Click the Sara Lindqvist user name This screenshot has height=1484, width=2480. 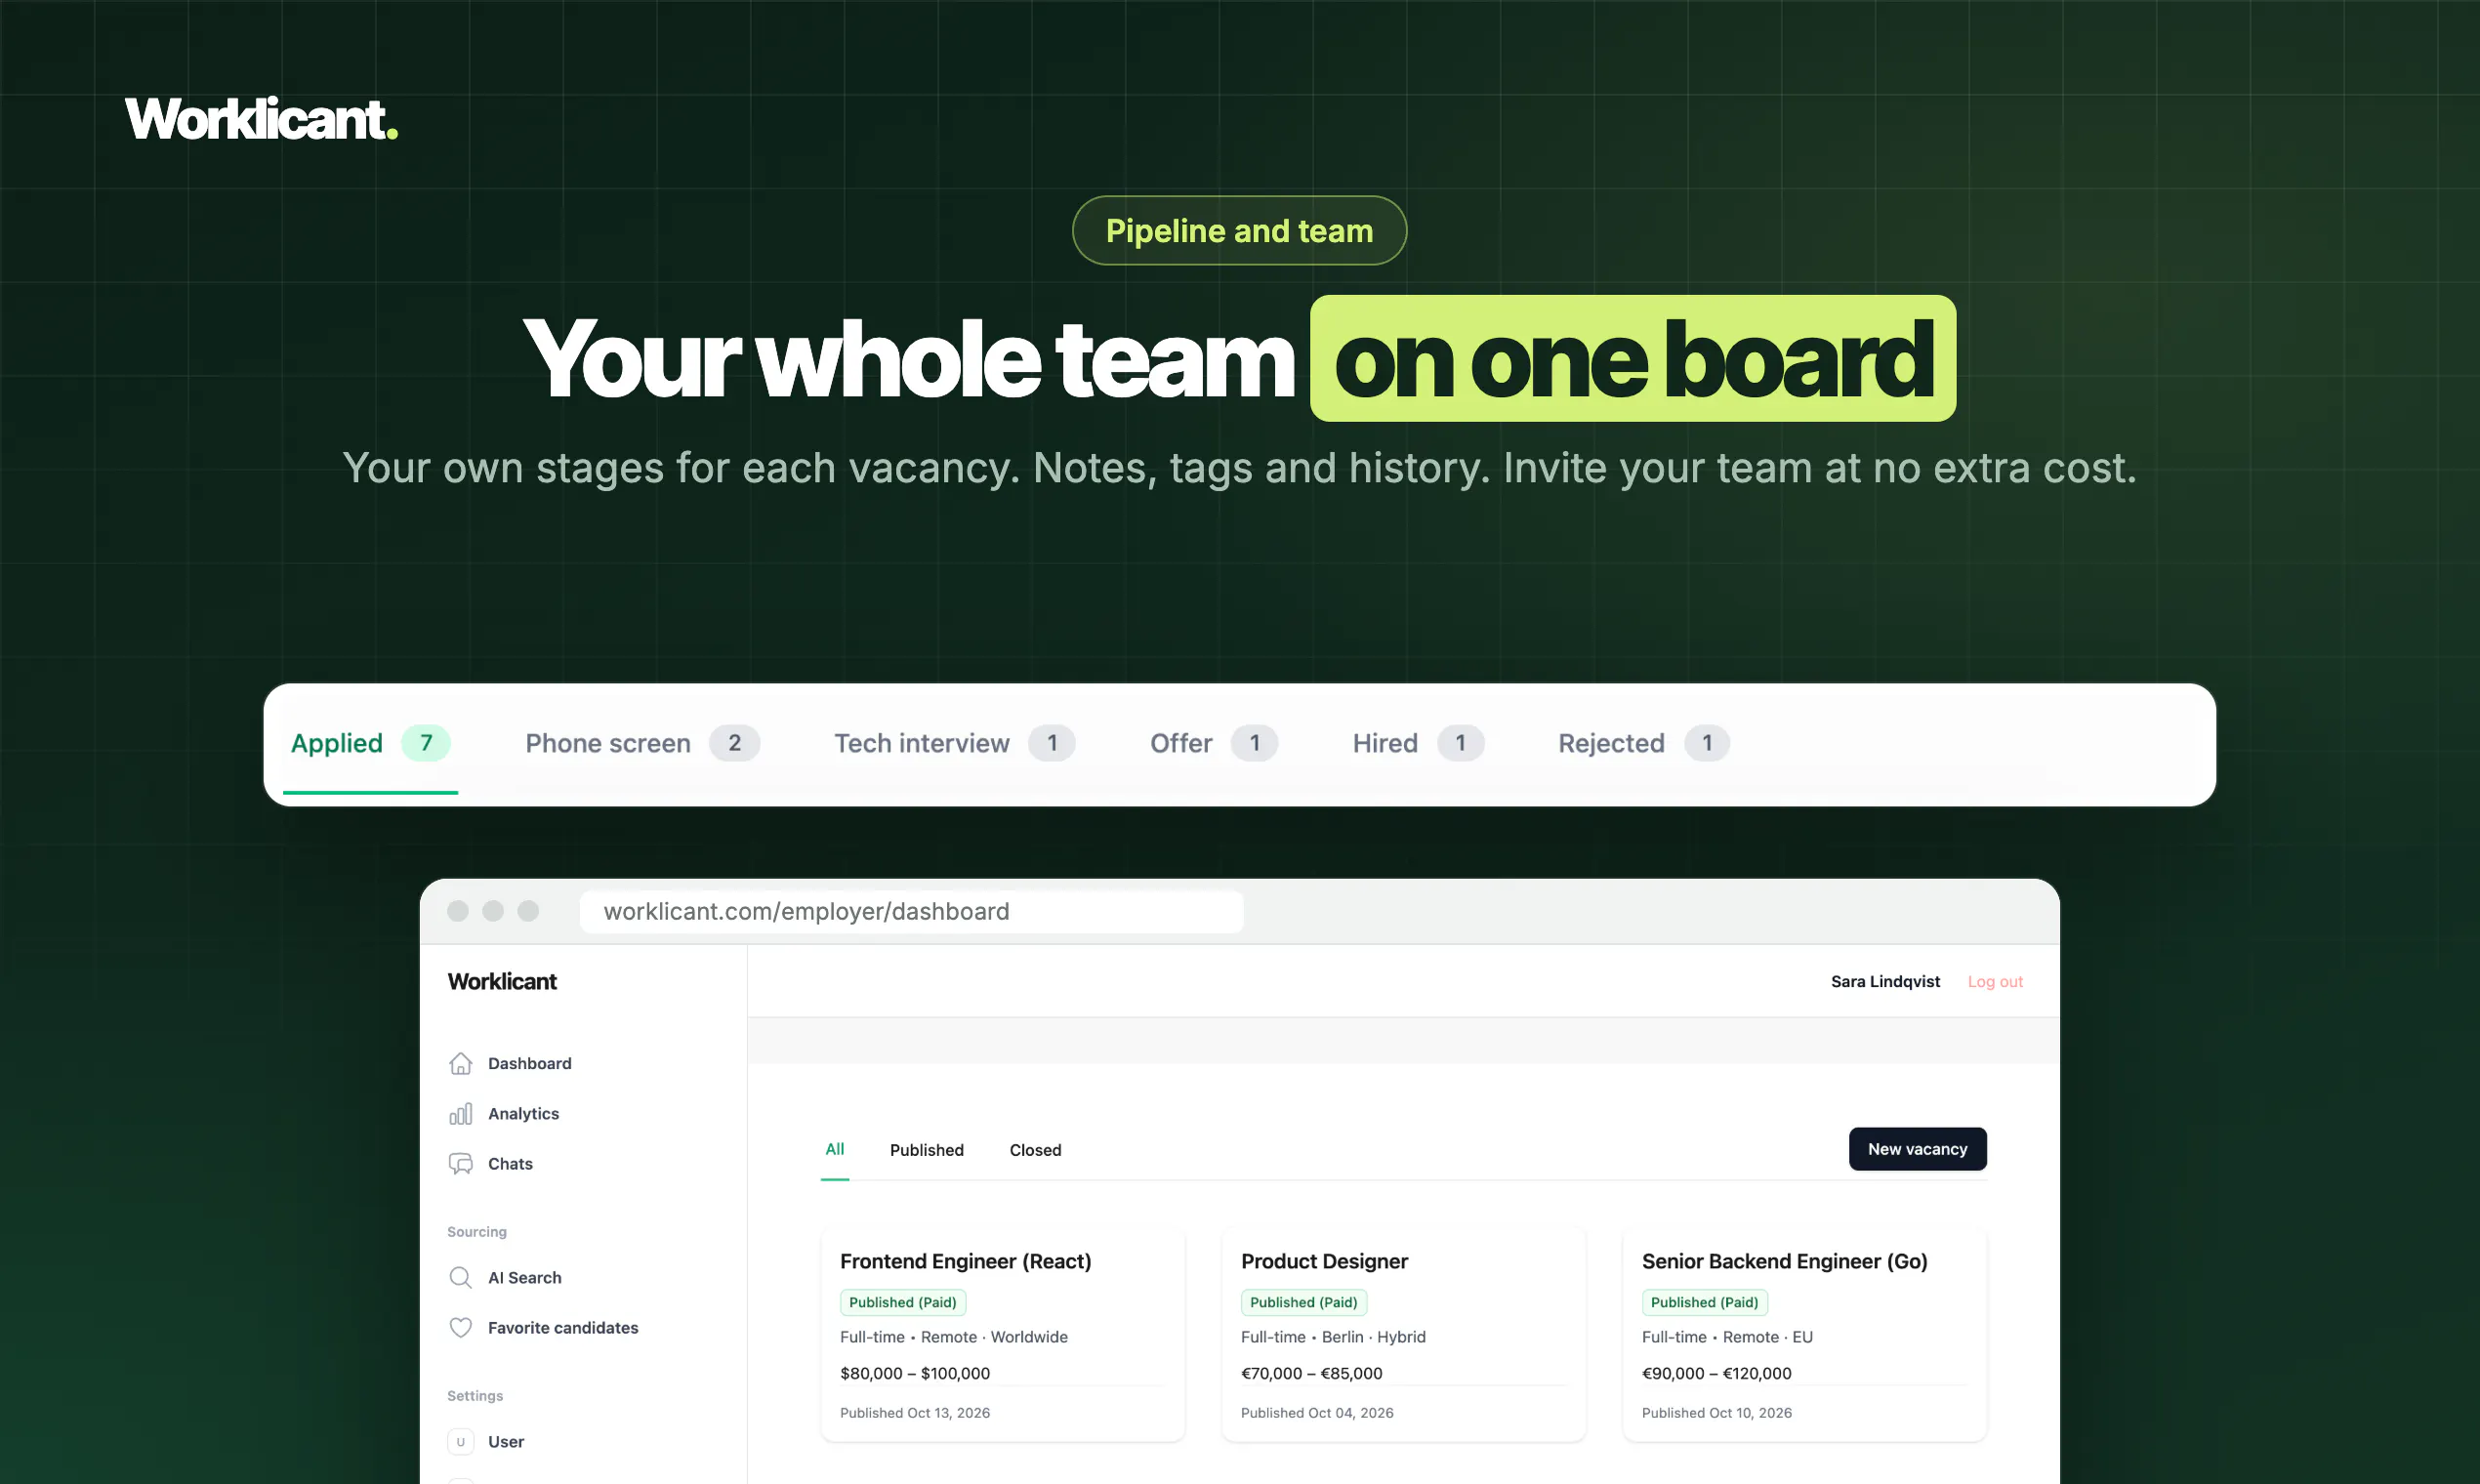[1885, 981]
